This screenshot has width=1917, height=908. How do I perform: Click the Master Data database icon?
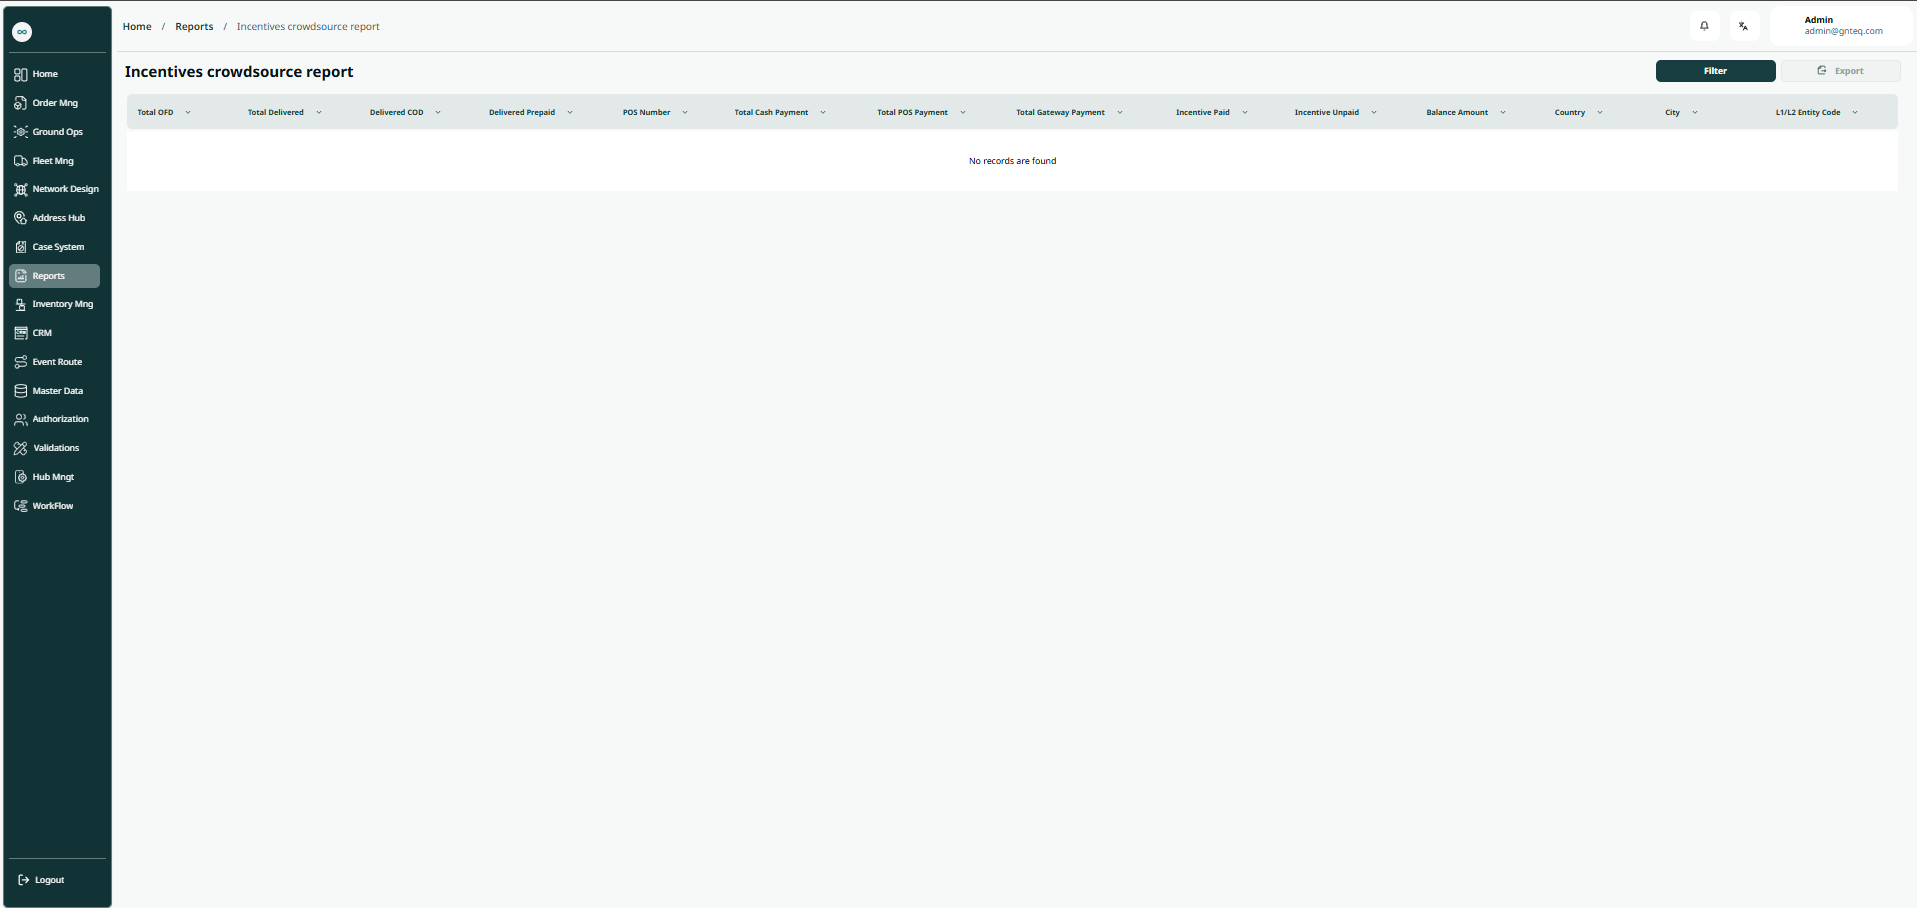[21, 391]
